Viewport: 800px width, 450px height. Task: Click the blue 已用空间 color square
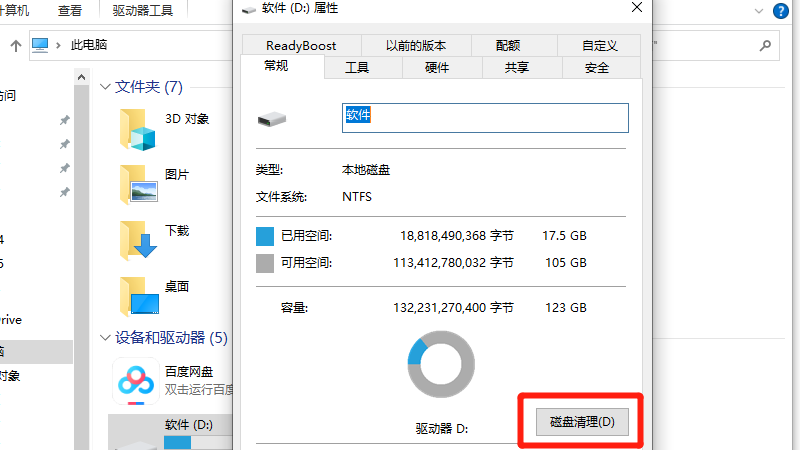coord(265,236)
